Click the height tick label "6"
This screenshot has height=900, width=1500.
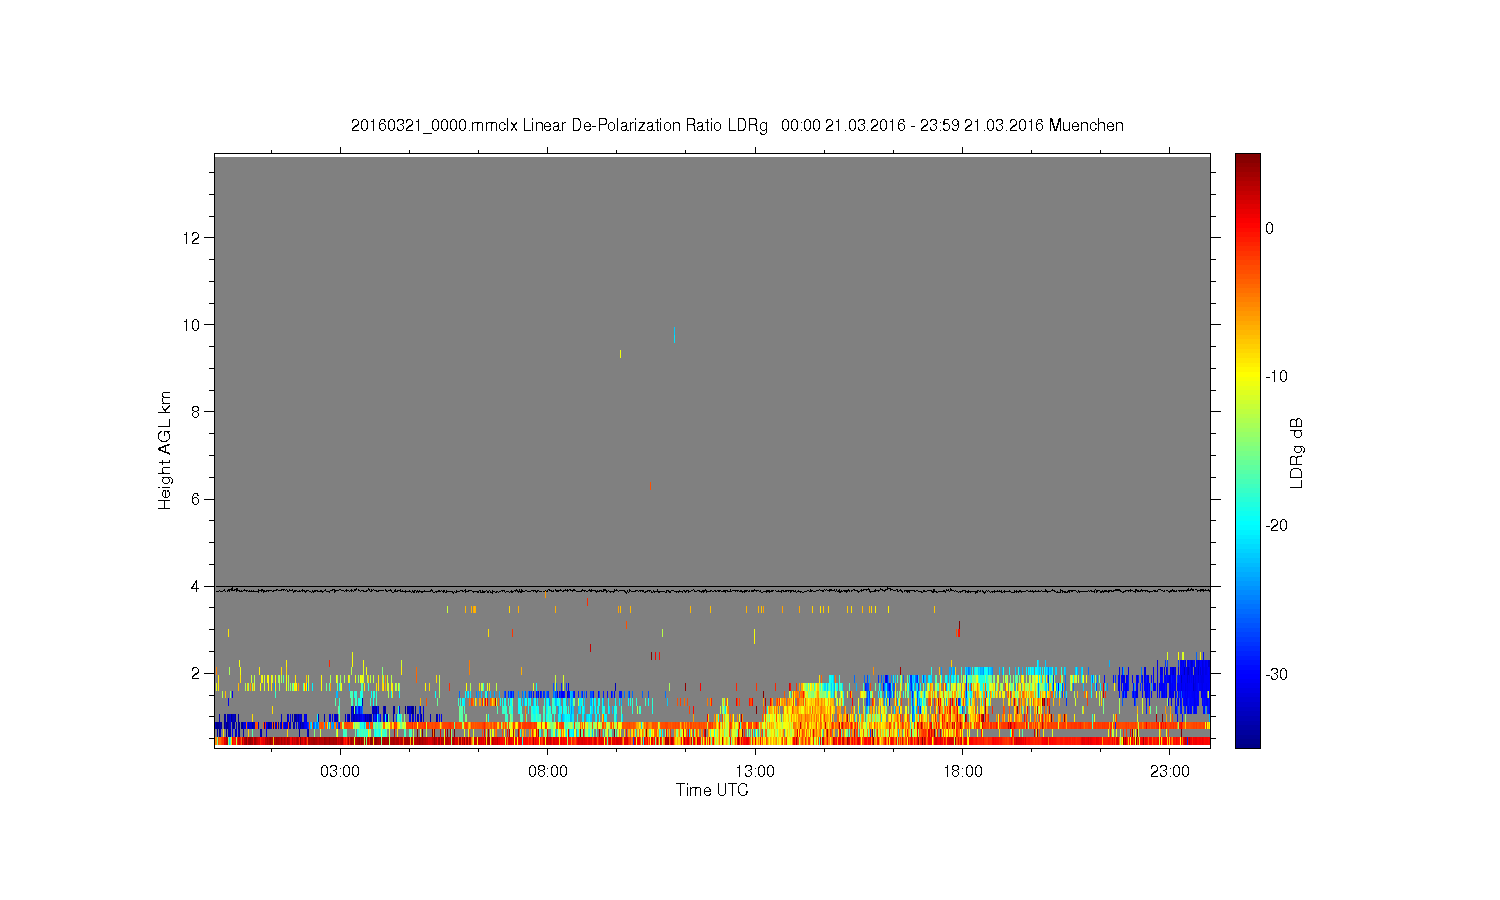[197, 499]
